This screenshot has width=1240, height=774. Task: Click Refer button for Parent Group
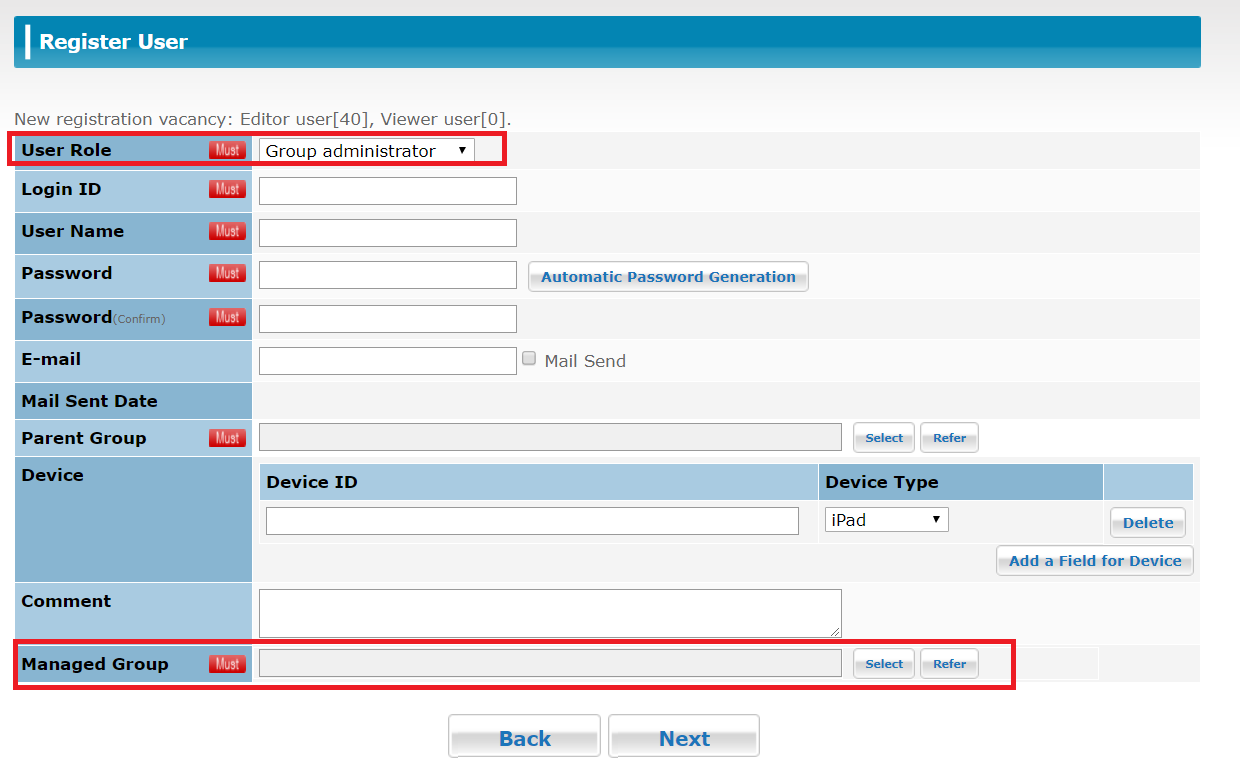(x=949, y=438)
